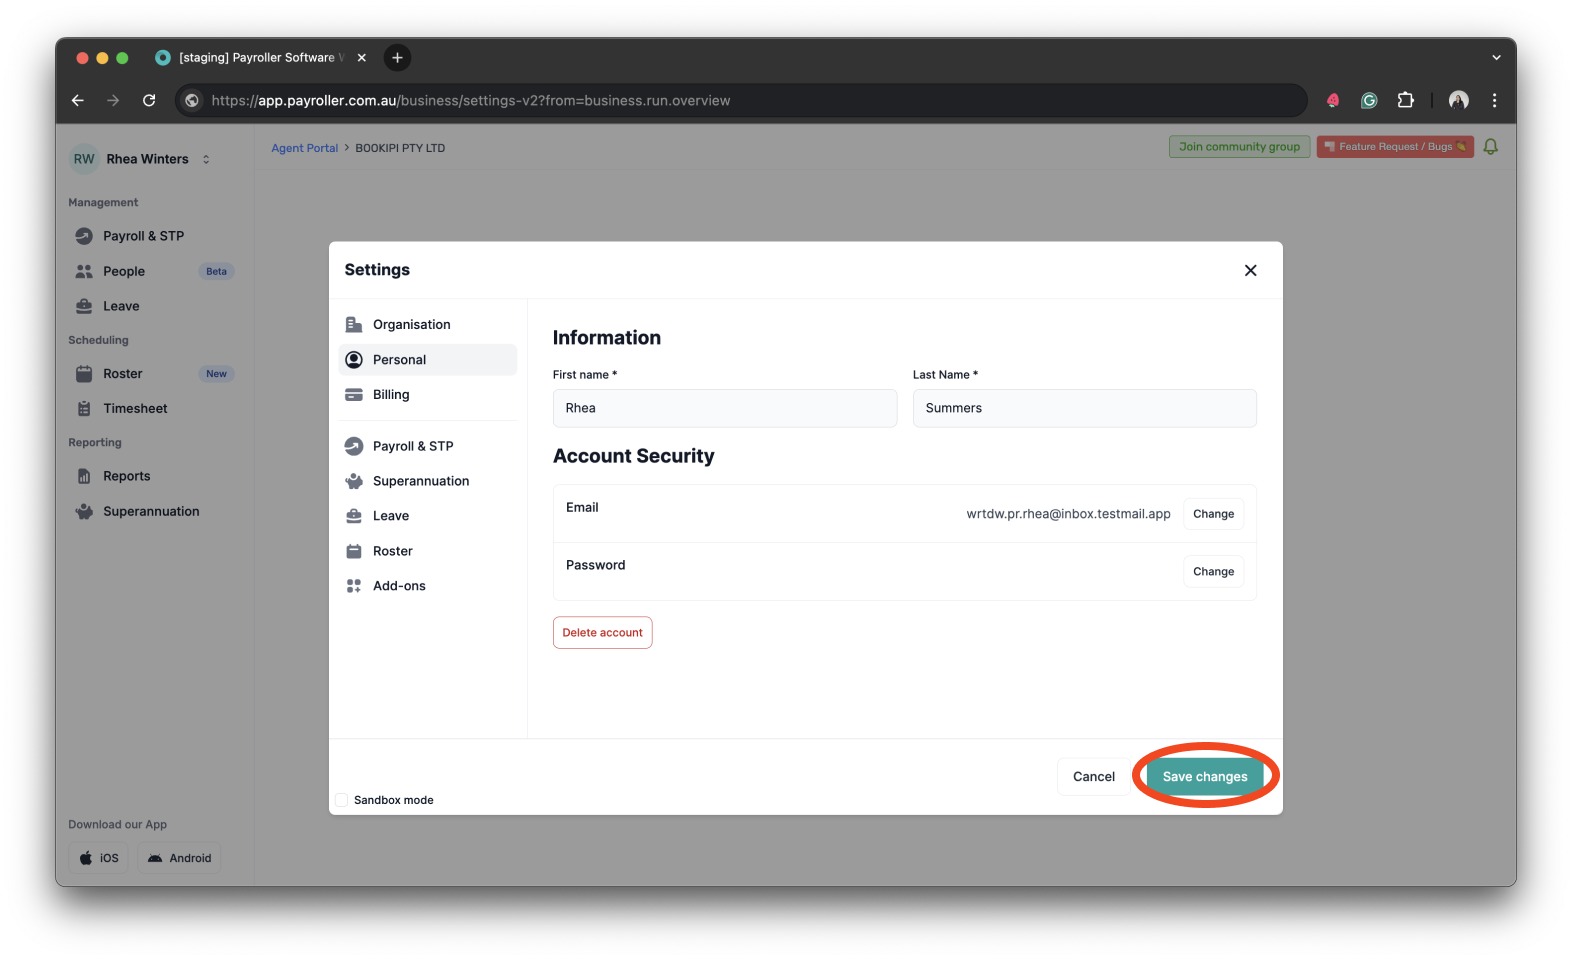Click the New badge next to Roster
The image size is (1573, 960).
click(216, 374)
